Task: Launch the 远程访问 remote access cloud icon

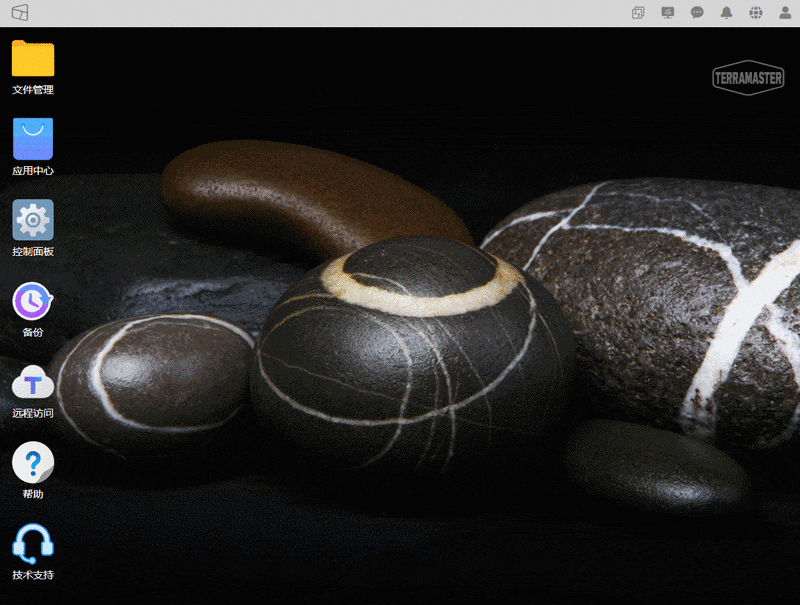Action: pos(33,382)
